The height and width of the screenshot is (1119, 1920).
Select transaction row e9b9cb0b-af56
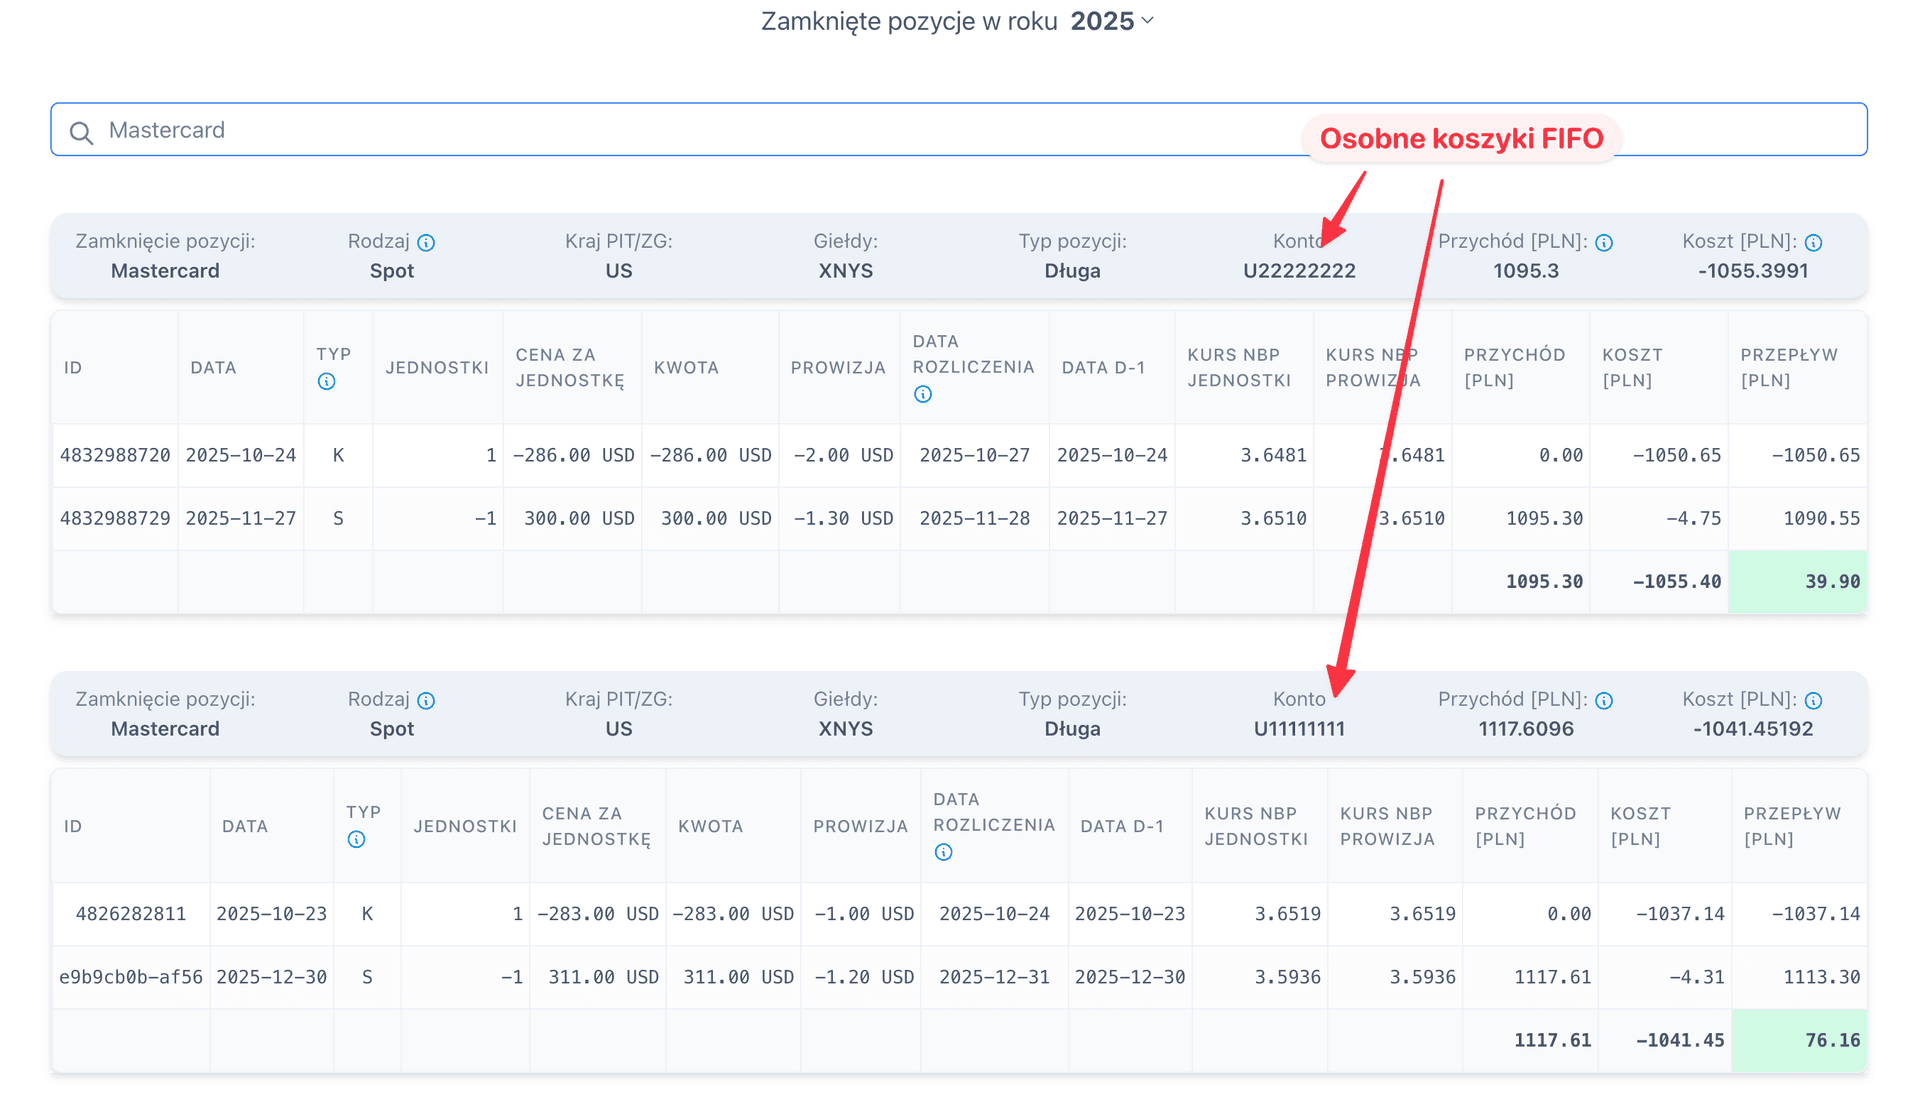[x=131, y=977]
